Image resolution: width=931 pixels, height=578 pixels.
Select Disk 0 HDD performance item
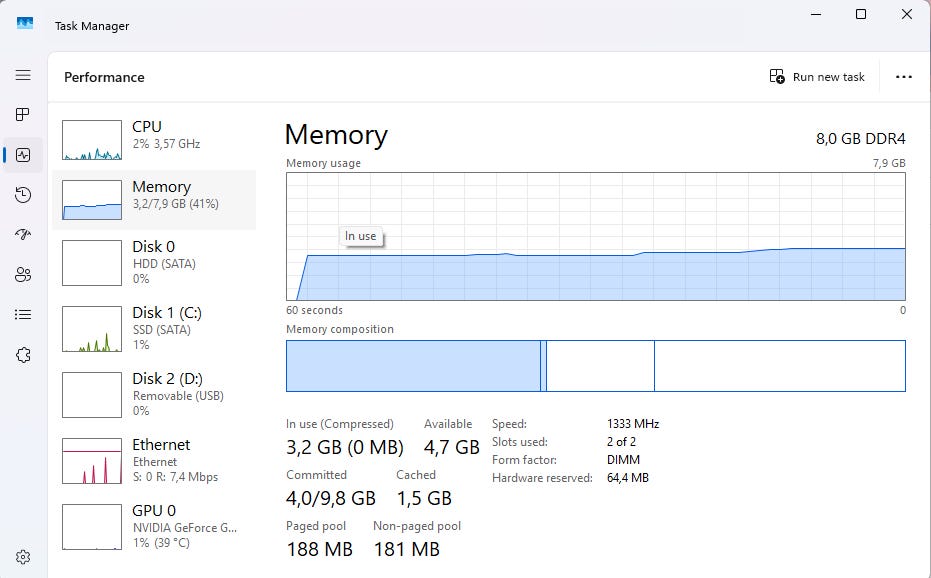tap(154, 263)
